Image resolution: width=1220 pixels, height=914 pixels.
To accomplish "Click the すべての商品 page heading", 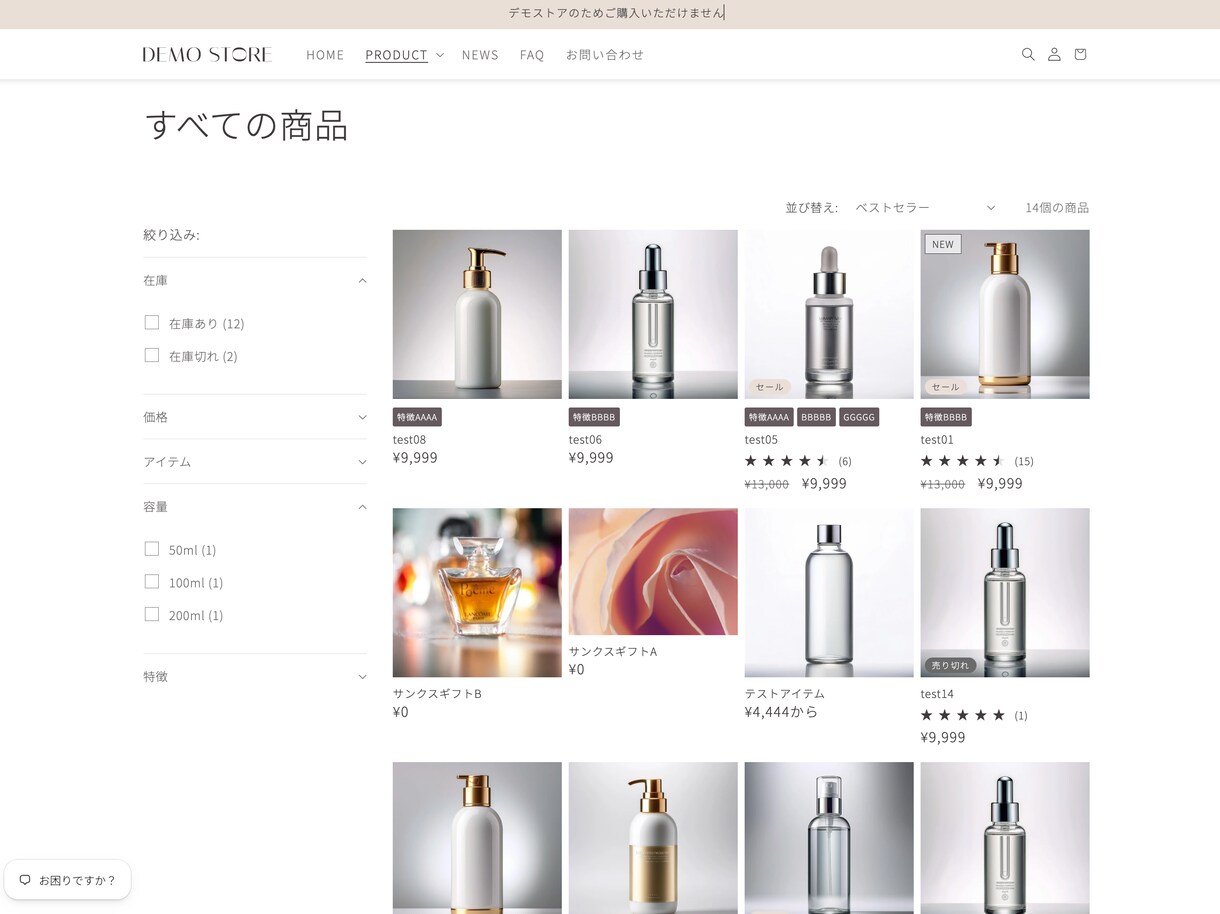I will [x=246, y=126].
